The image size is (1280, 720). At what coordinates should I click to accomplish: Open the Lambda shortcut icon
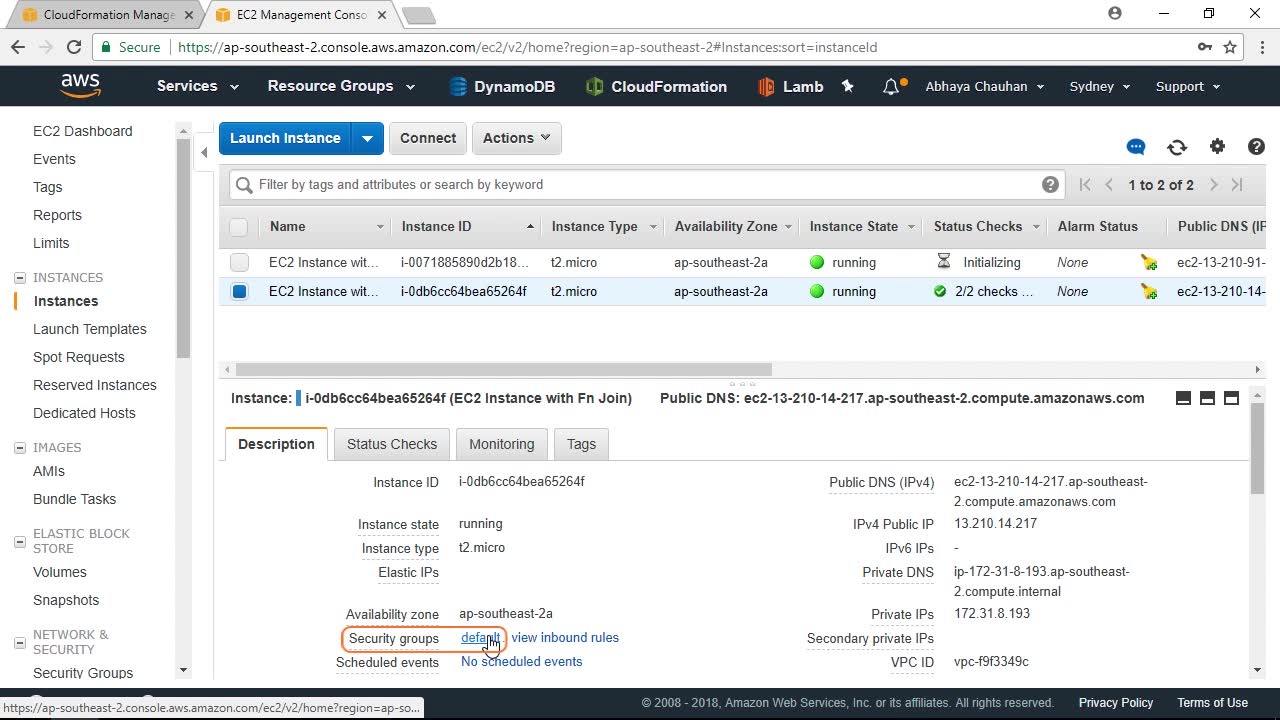(x=767, y=87)
